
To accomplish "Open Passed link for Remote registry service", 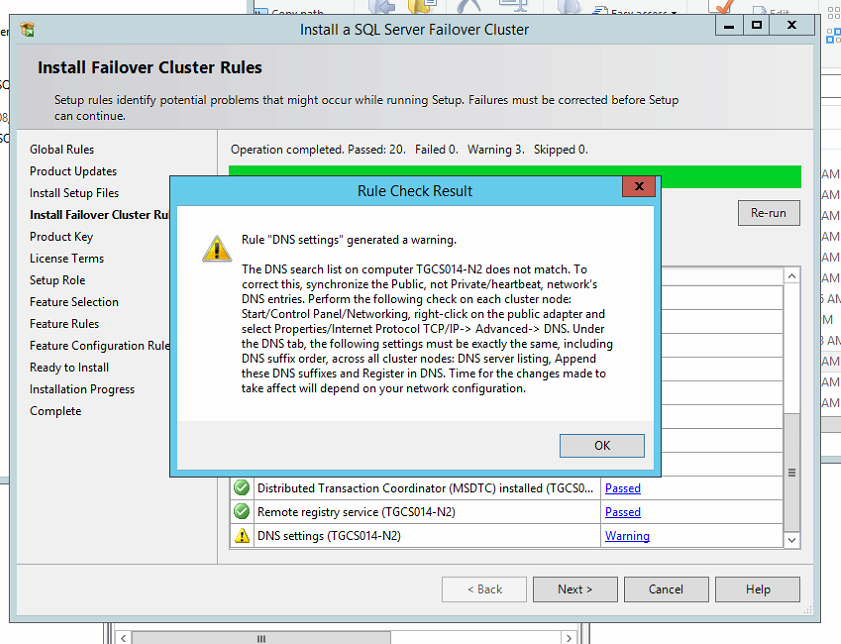I will tap(622, 512).
